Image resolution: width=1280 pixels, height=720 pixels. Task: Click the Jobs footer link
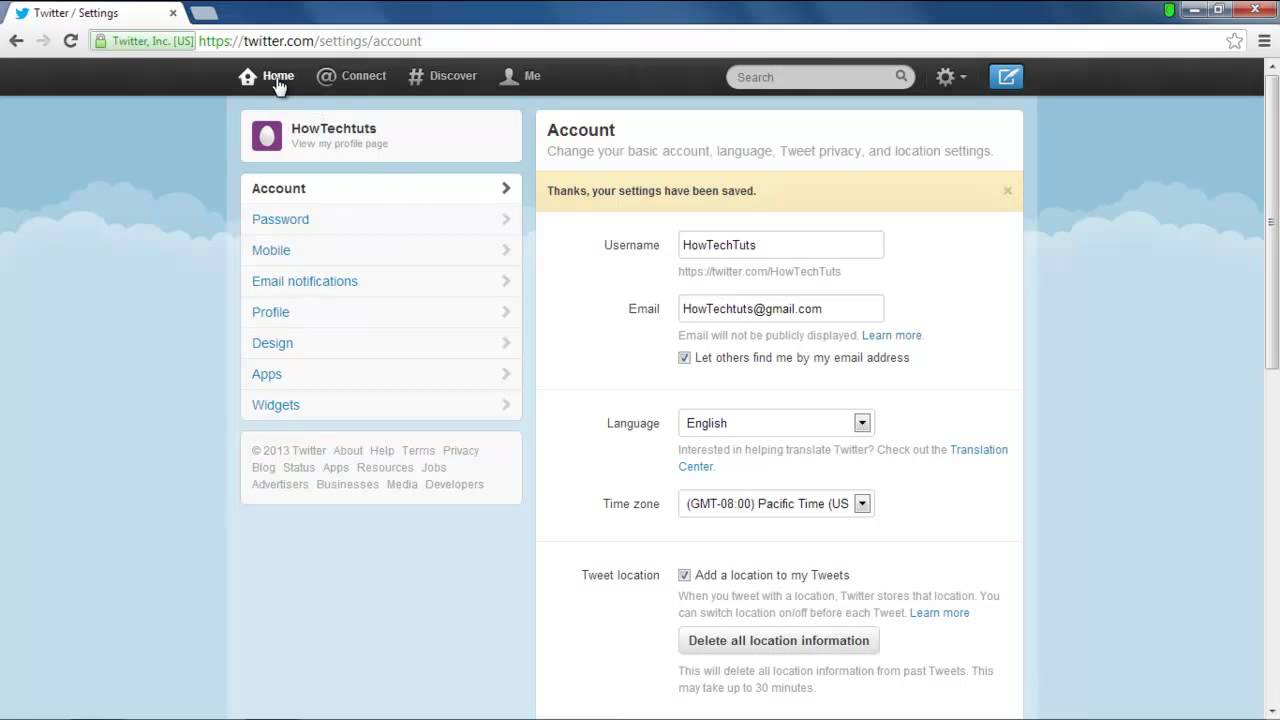[434, 468]
